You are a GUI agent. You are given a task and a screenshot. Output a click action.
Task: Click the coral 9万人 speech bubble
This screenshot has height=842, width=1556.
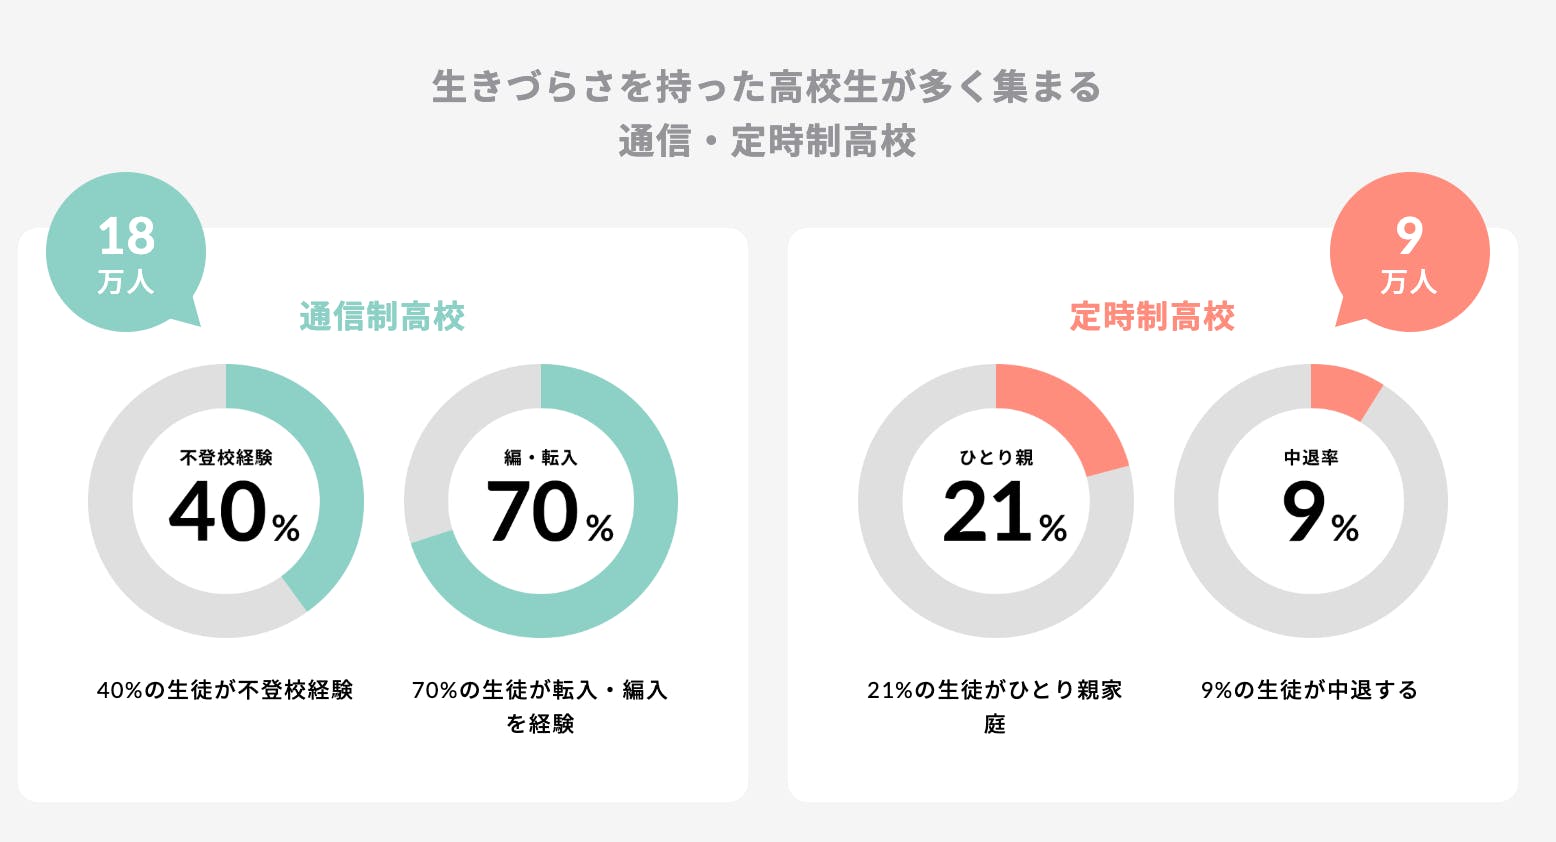(1409, 252)
